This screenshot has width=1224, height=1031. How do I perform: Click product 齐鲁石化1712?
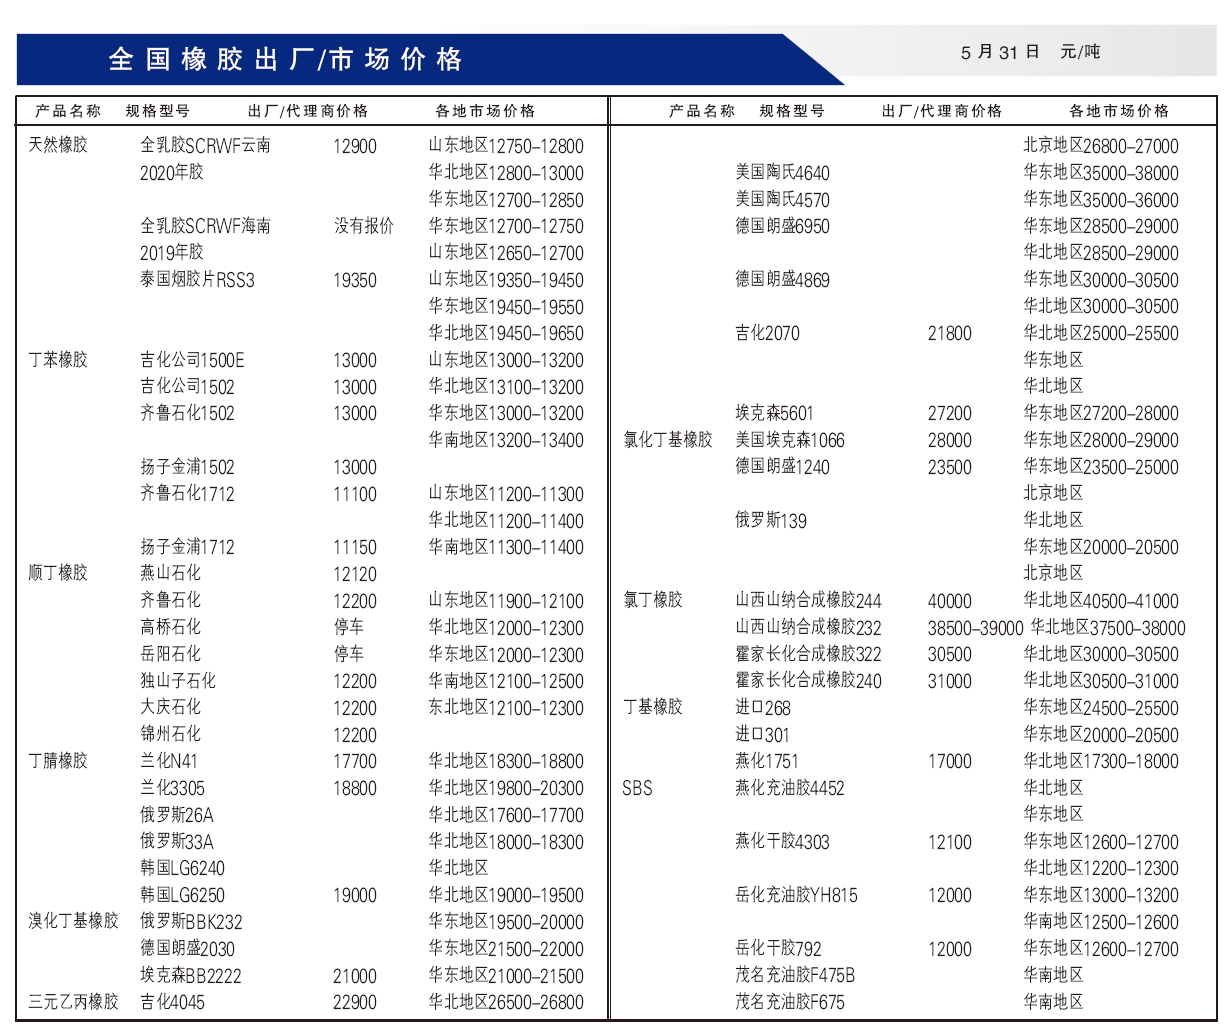187,494
